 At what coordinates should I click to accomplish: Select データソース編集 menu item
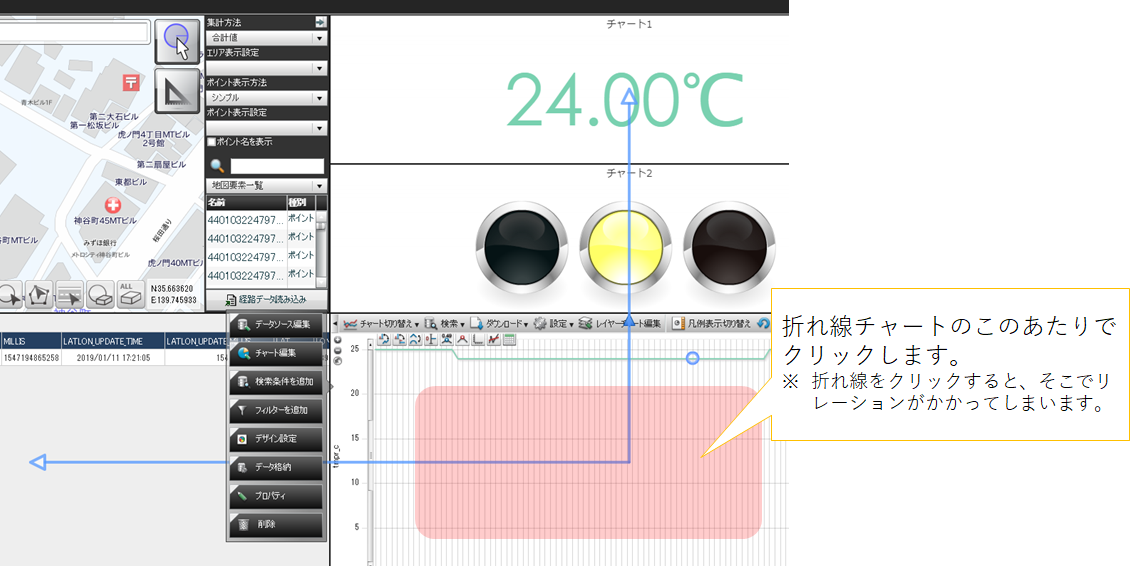coord(275,323)
